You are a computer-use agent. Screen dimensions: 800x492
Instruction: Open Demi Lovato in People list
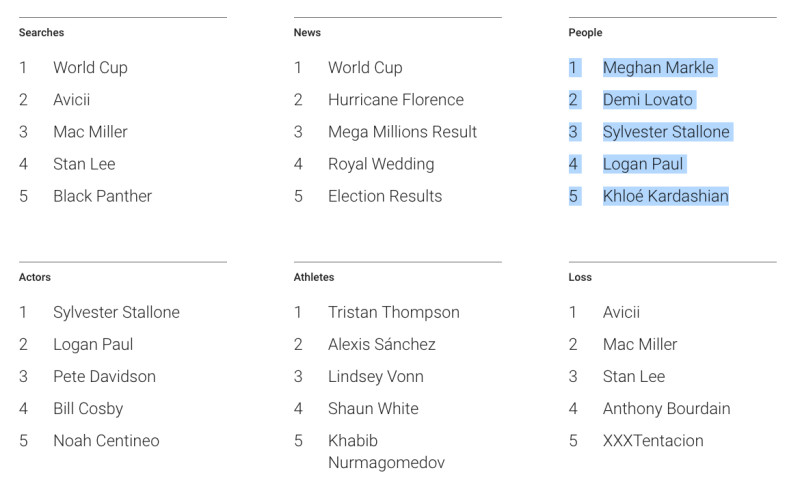(x=648, y=100)
